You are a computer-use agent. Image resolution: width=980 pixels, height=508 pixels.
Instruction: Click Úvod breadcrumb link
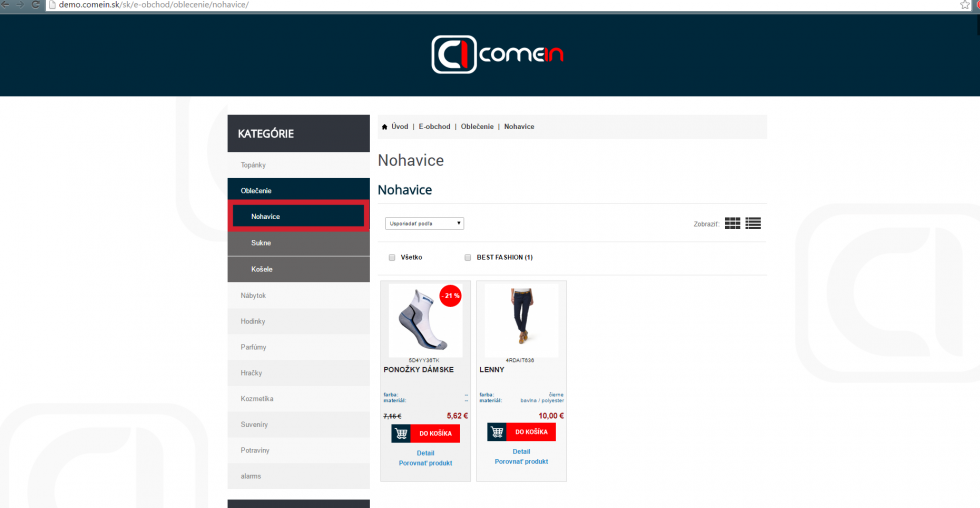(x=399, y=127)
